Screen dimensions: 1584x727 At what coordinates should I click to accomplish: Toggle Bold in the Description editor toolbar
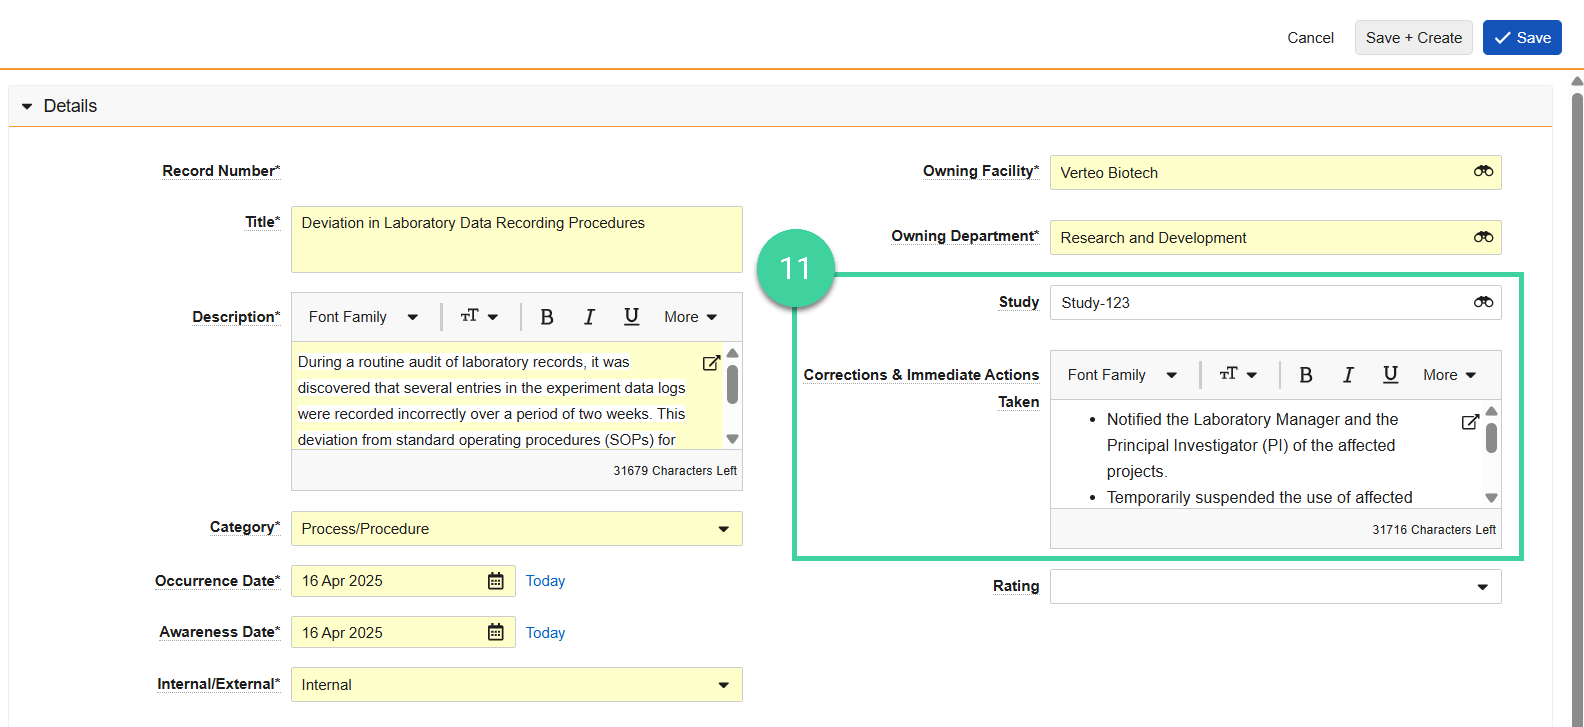pos(547,317)
